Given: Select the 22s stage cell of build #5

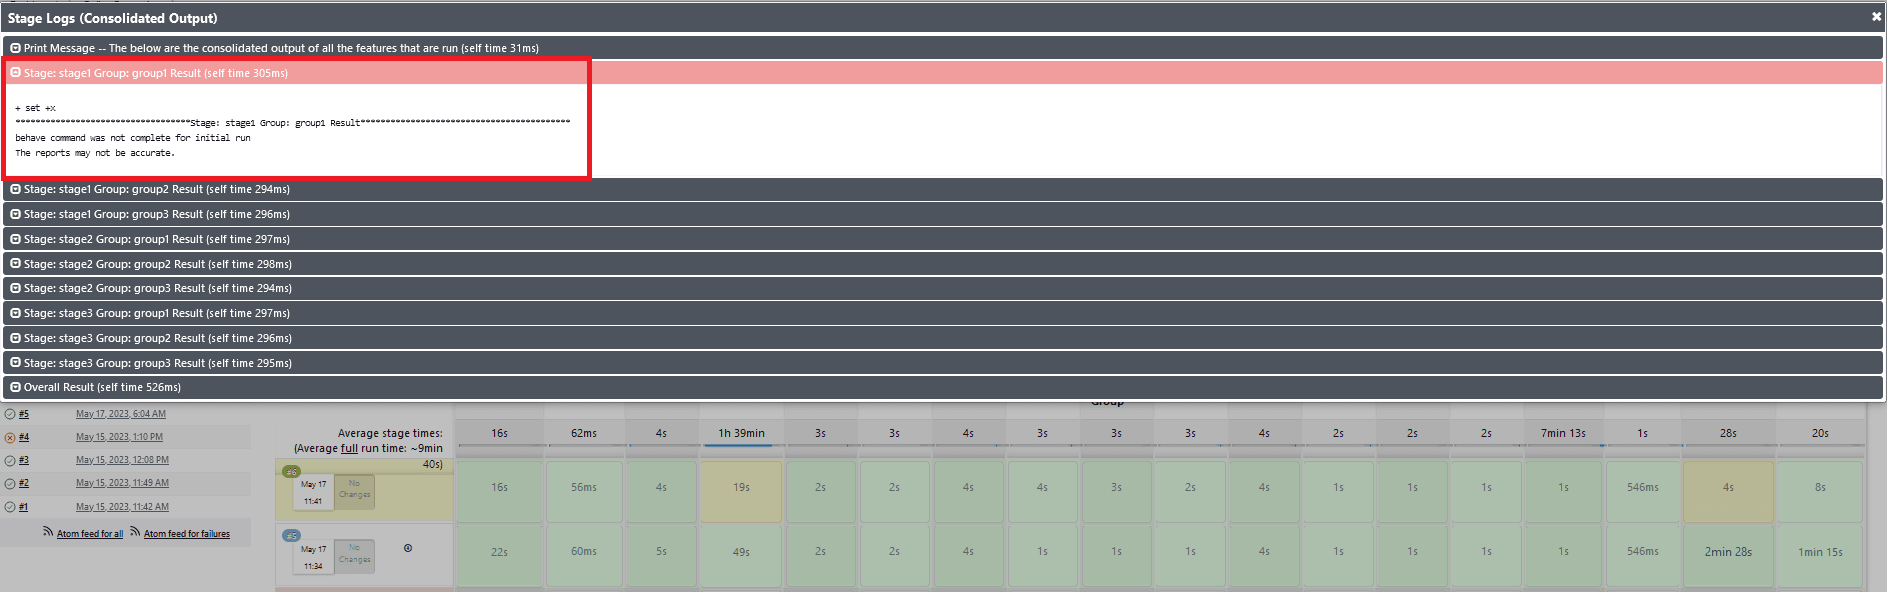Looking at the screenshot, I should [x=499, y=555].
